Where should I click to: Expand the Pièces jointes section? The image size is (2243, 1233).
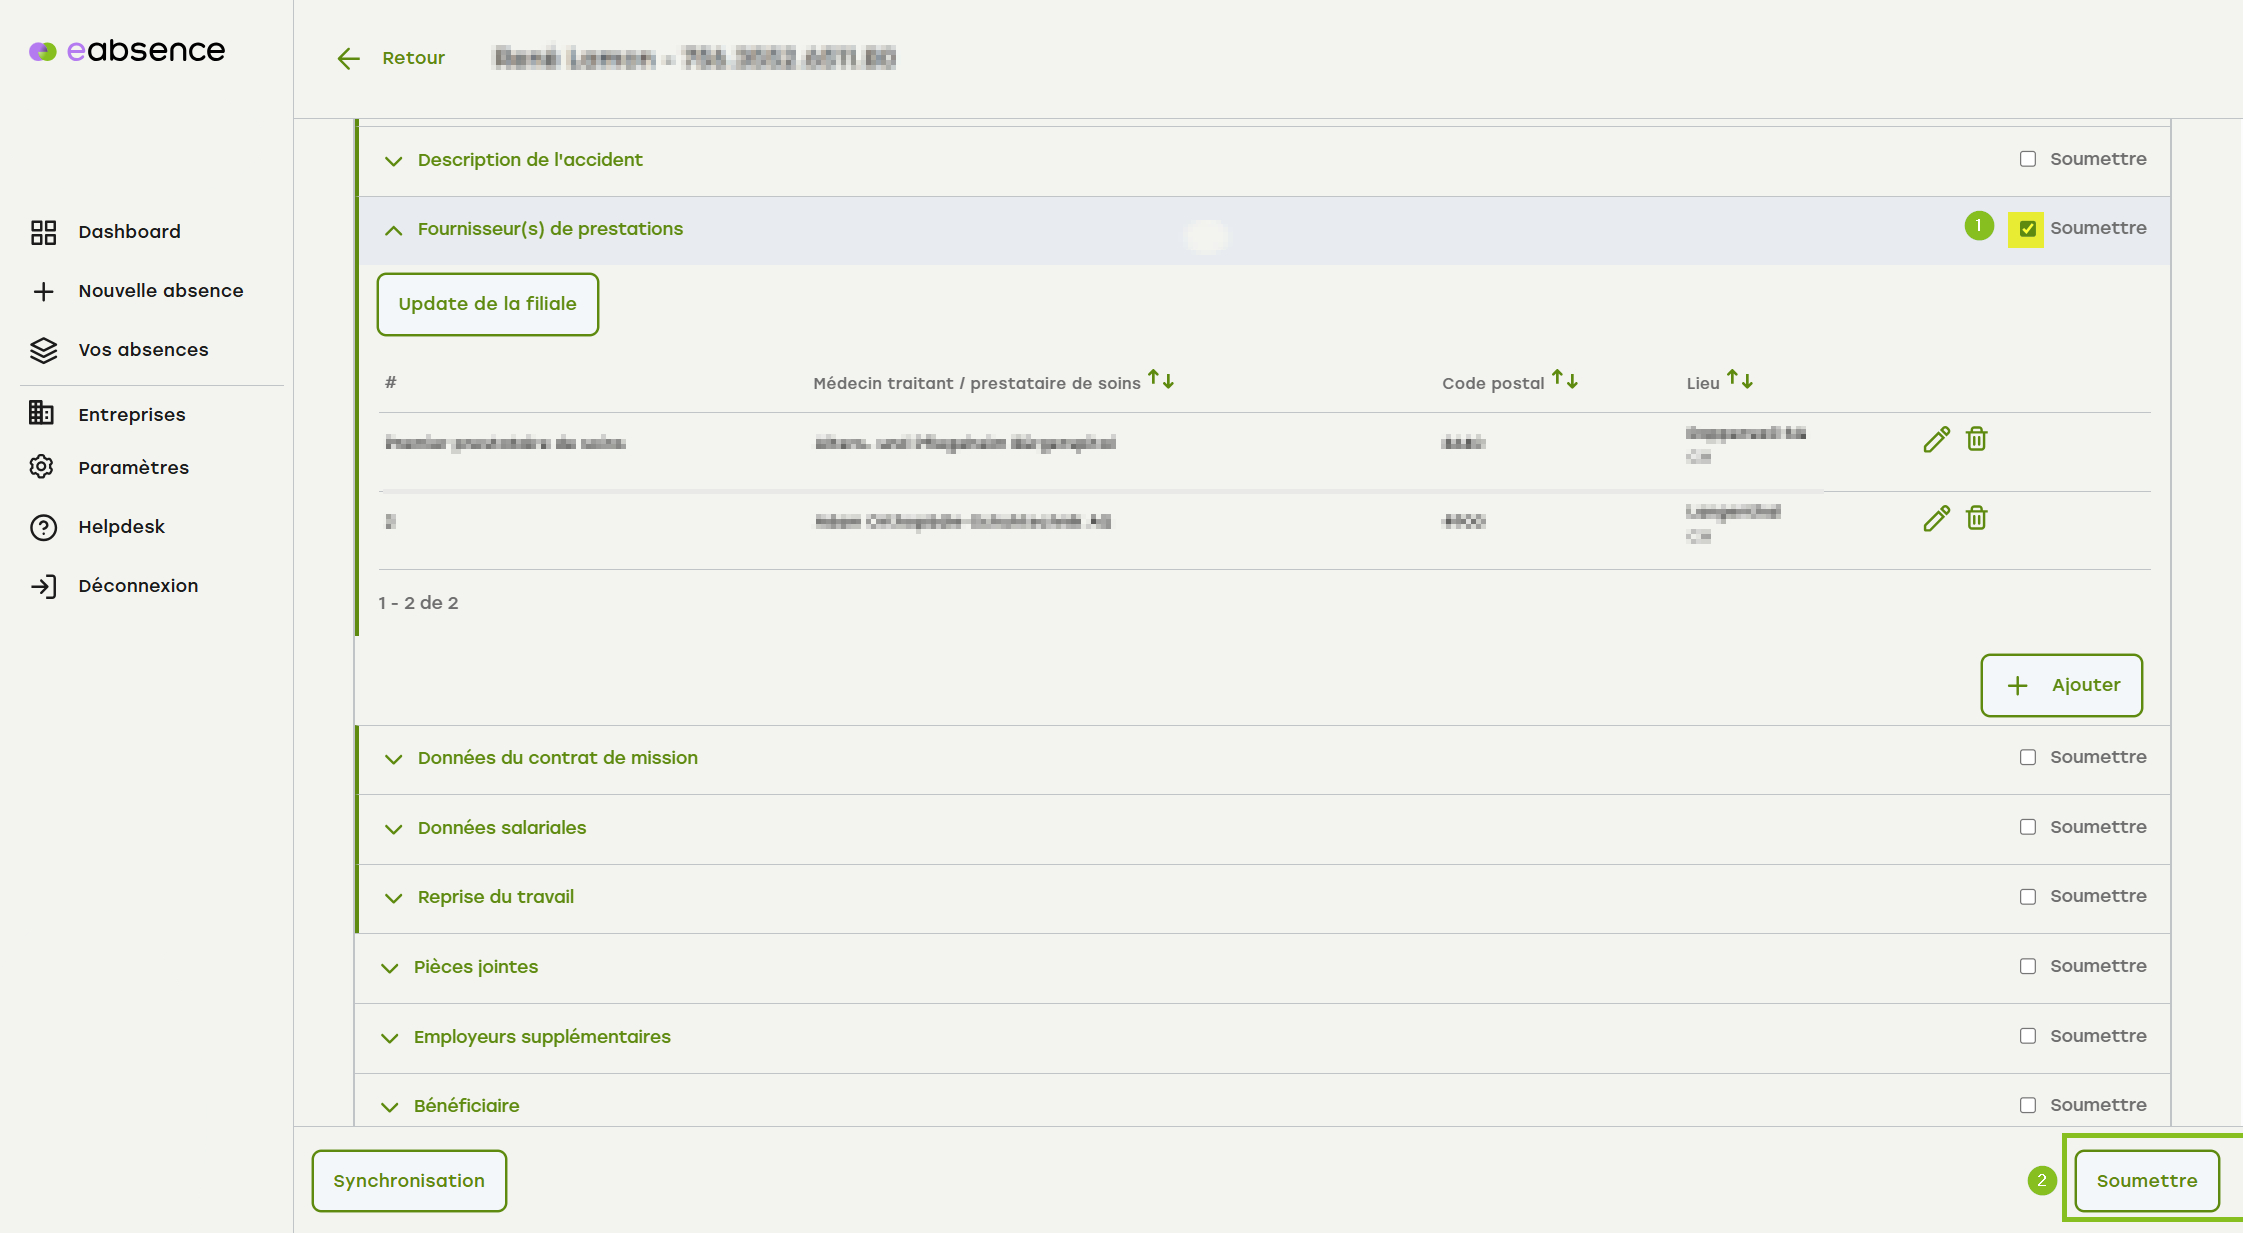[x=389, y=968]
